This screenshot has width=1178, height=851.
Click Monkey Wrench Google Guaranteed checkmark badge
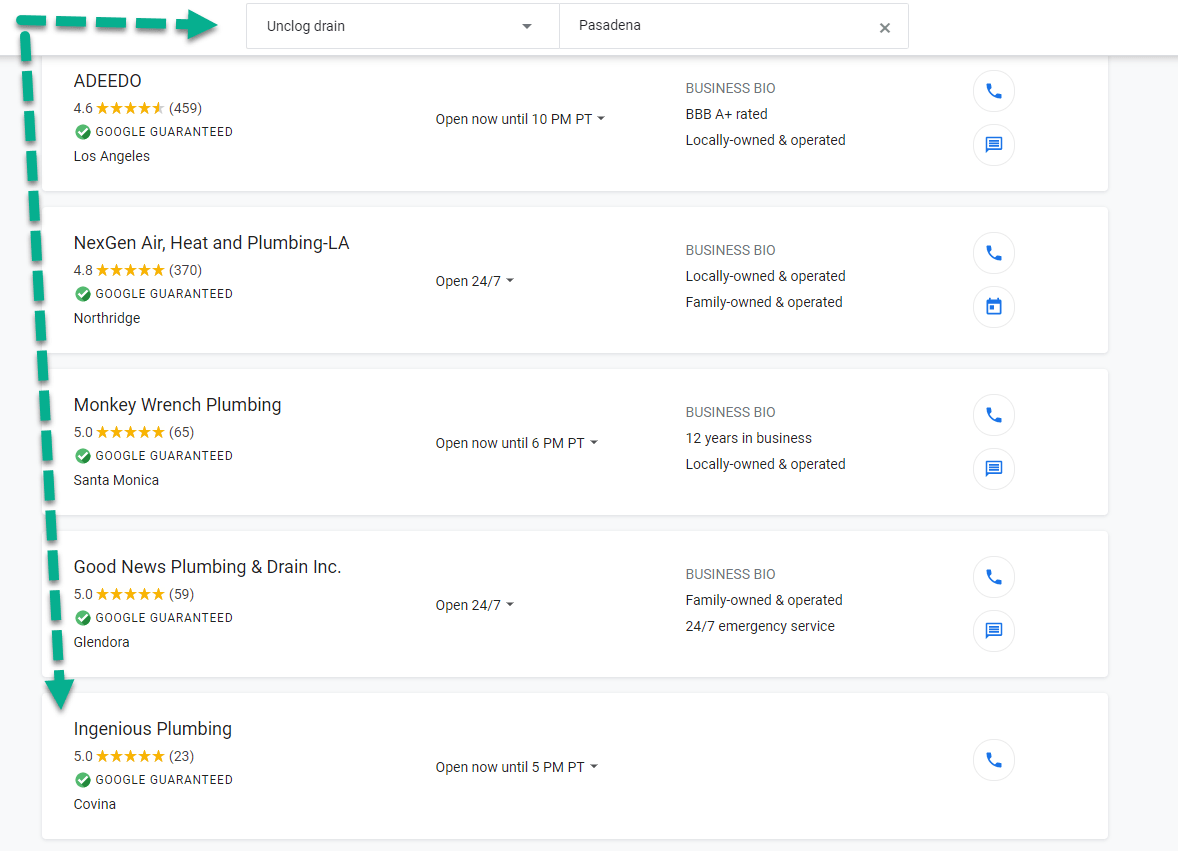[x=83, y=456]
